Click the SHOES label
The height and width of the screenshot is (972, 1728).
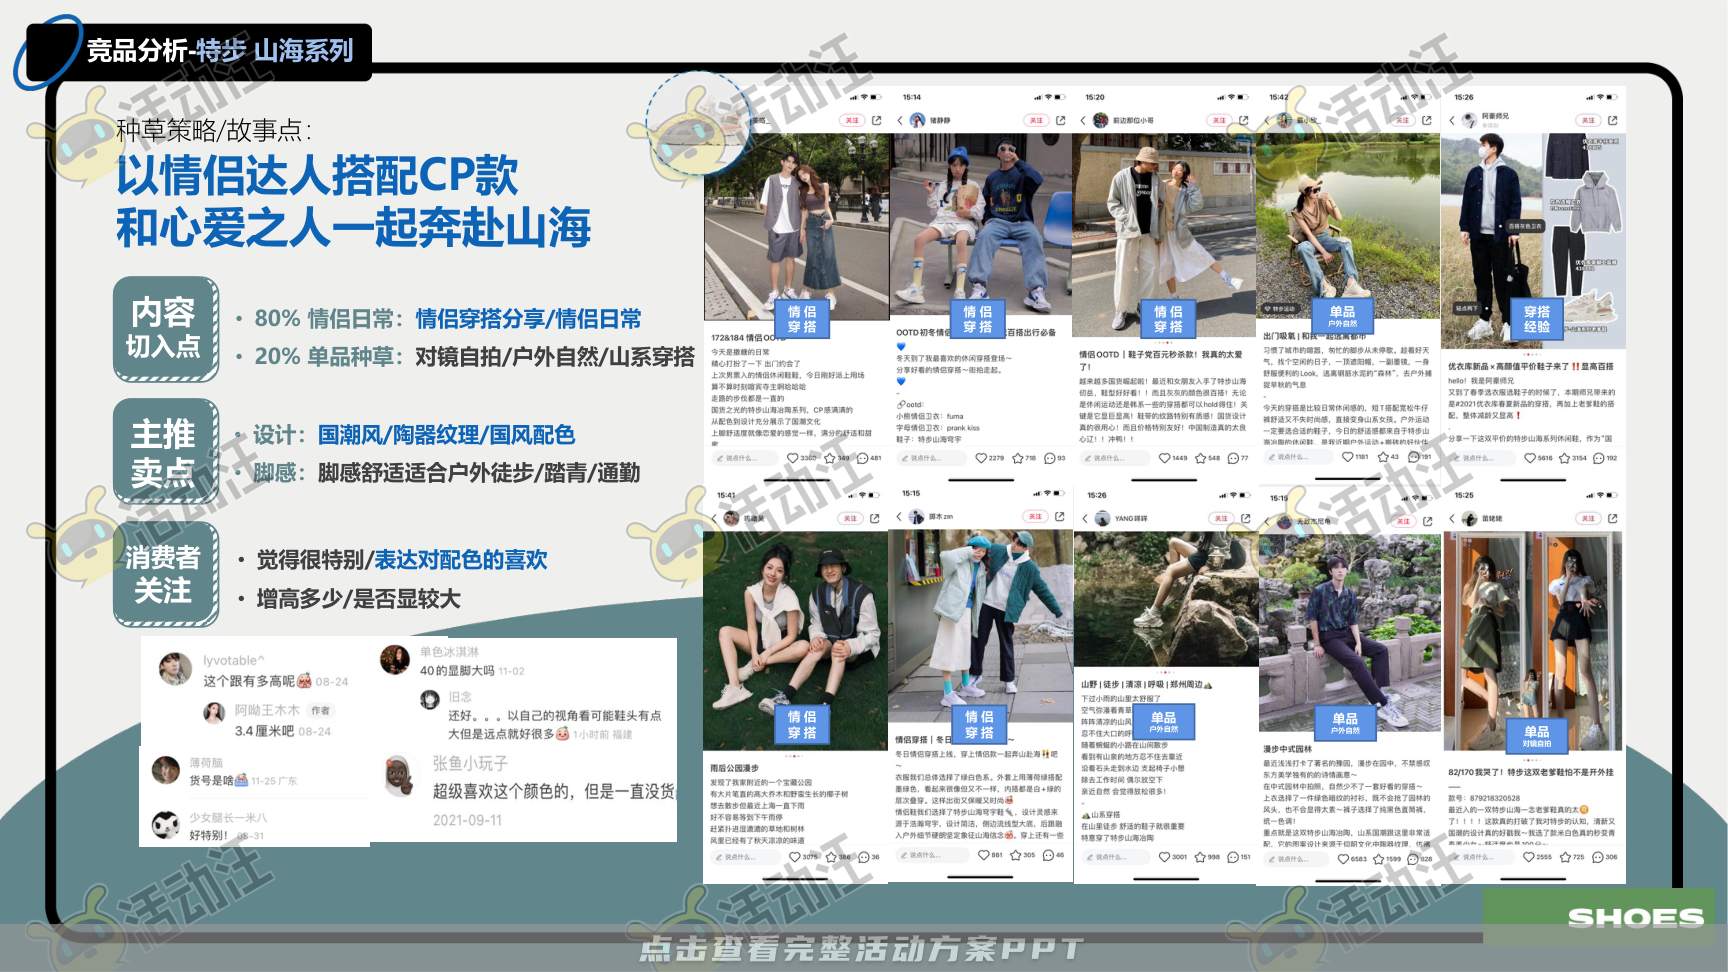(x=1635, y=918)
